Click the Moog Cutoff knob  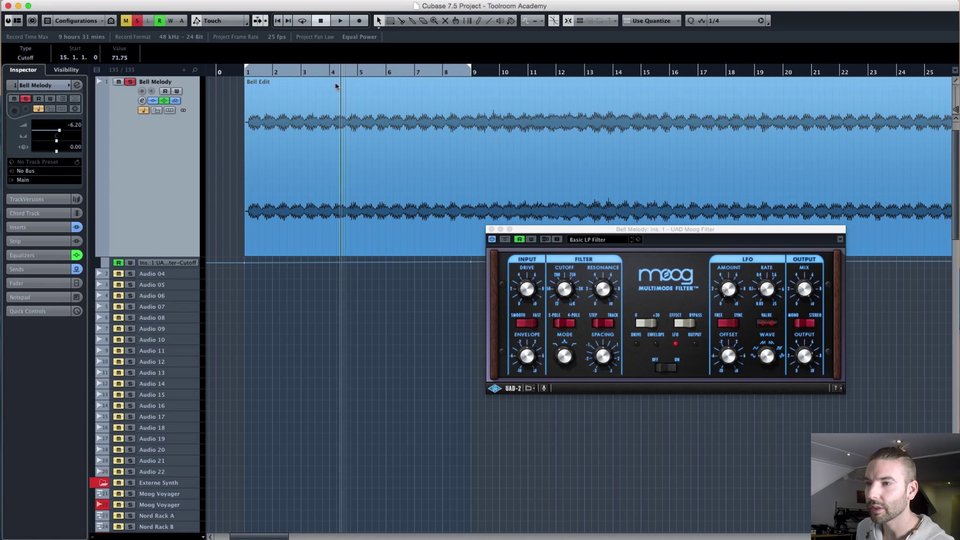point(564,289)
